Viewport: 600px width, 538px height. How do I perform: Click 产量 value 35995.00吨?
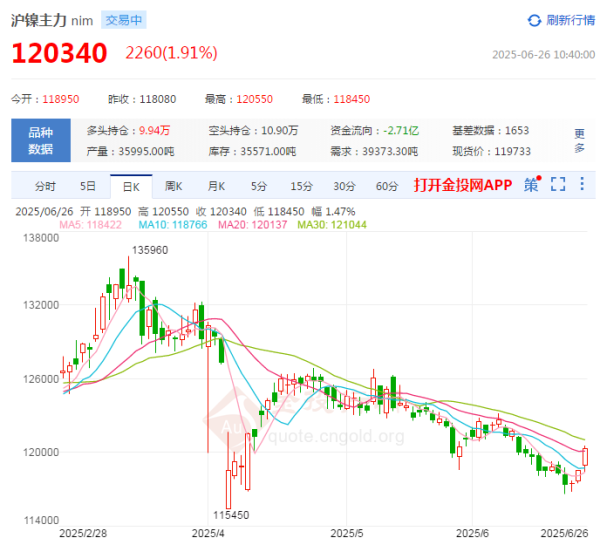coord(146,152)
